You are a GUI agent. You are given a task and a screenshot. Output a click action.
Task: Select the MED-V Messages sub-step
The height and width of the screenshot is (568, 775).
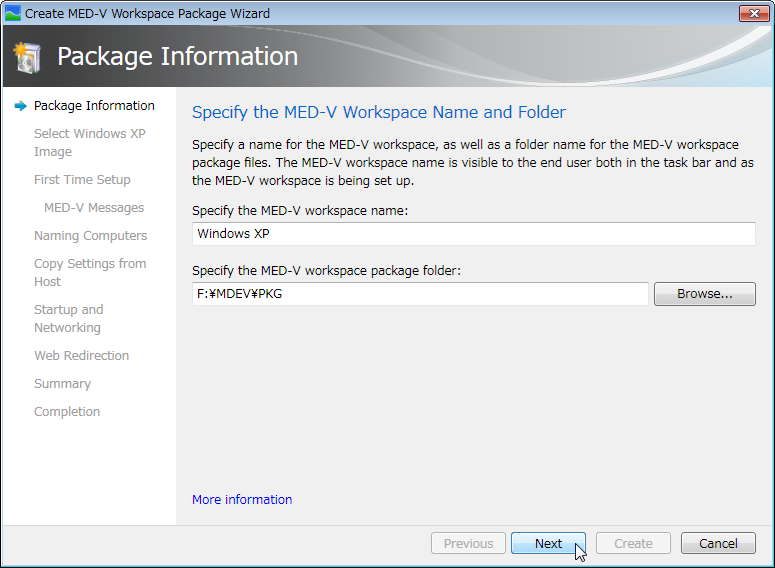tap(94, 208)
